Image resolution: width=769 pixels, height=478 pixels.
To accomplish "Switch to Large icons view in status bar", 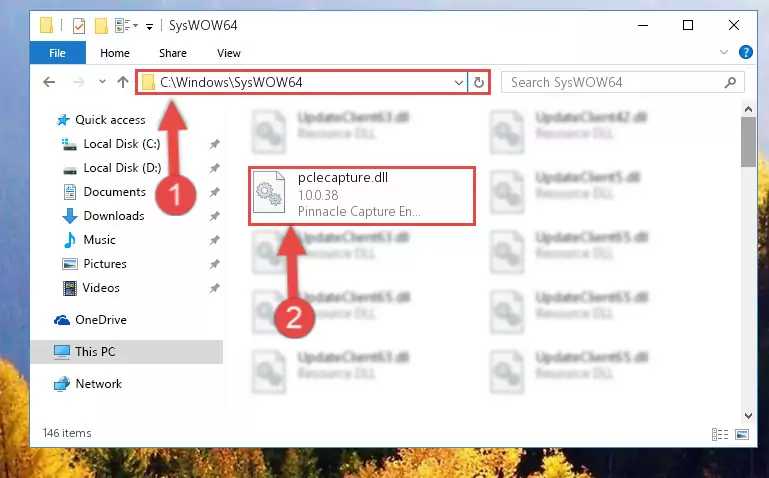I will pyautogui.click(x=742, y=434).
